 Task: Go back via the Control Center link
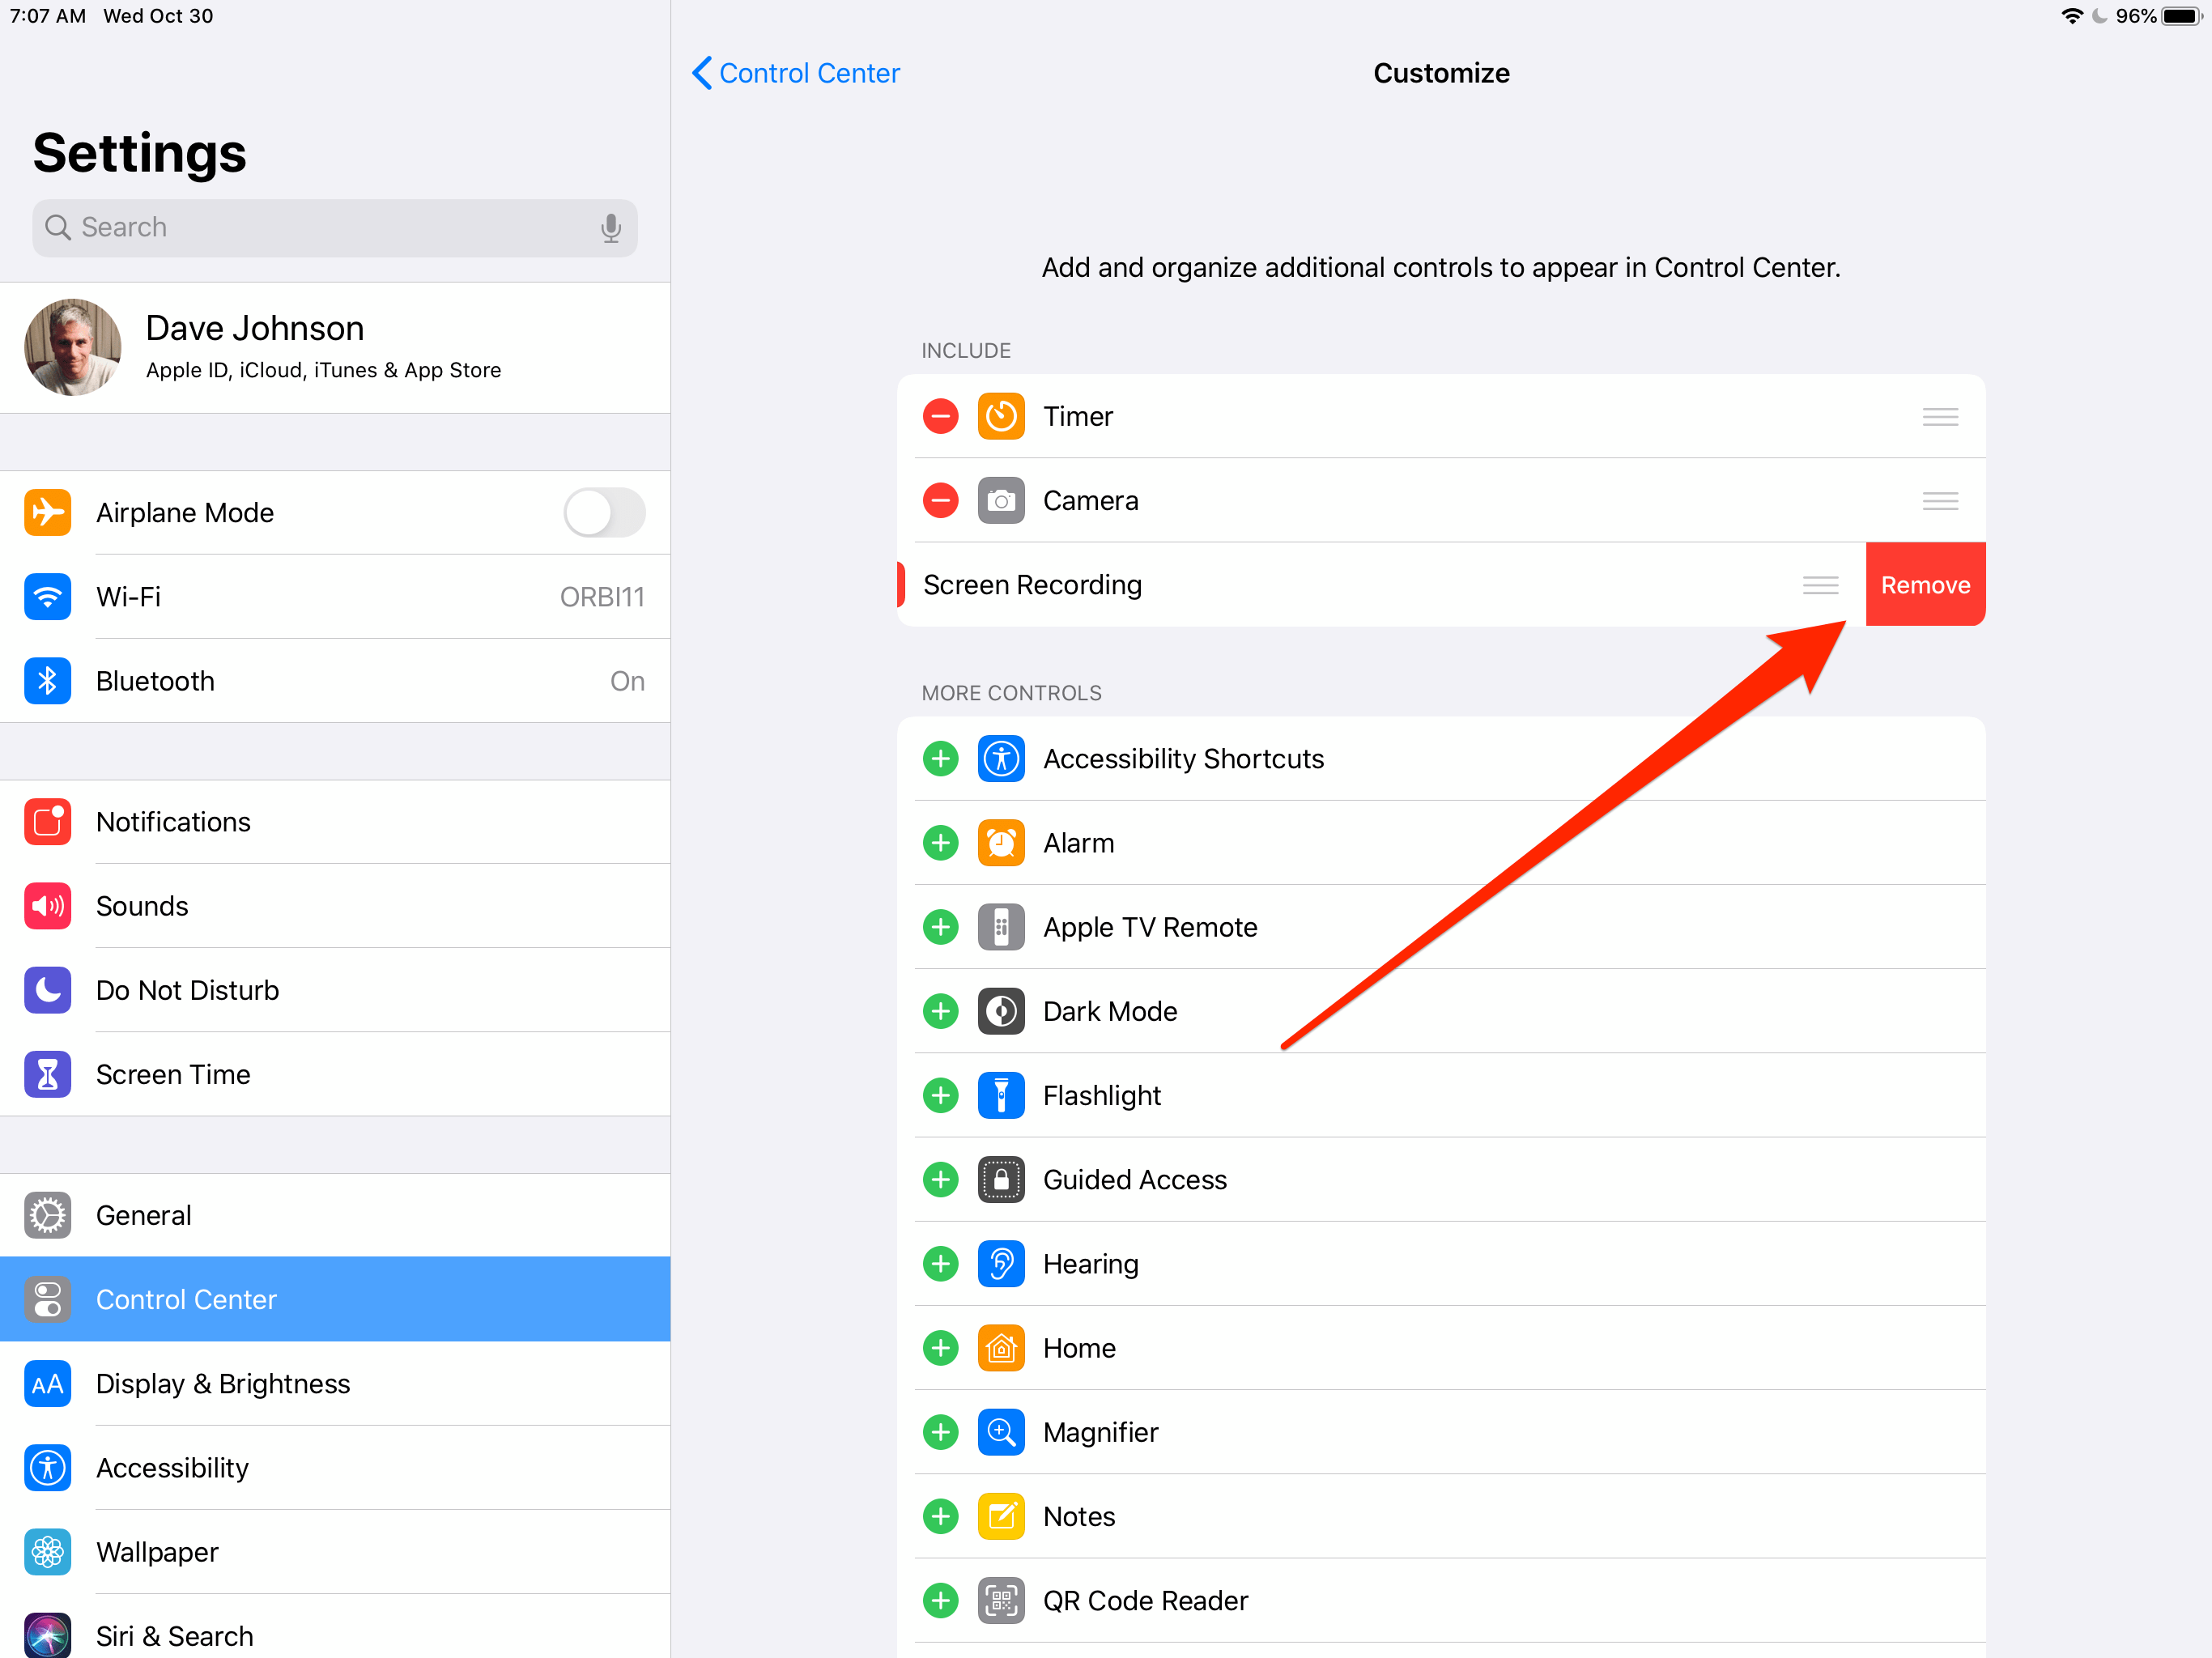coord(795,72)
